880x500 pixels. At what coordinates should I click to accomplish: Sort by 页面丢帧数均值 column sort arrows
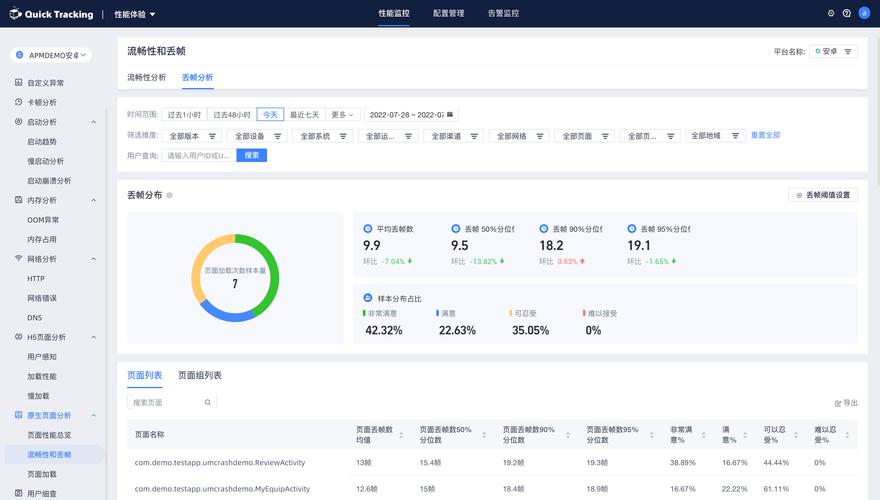401,435
